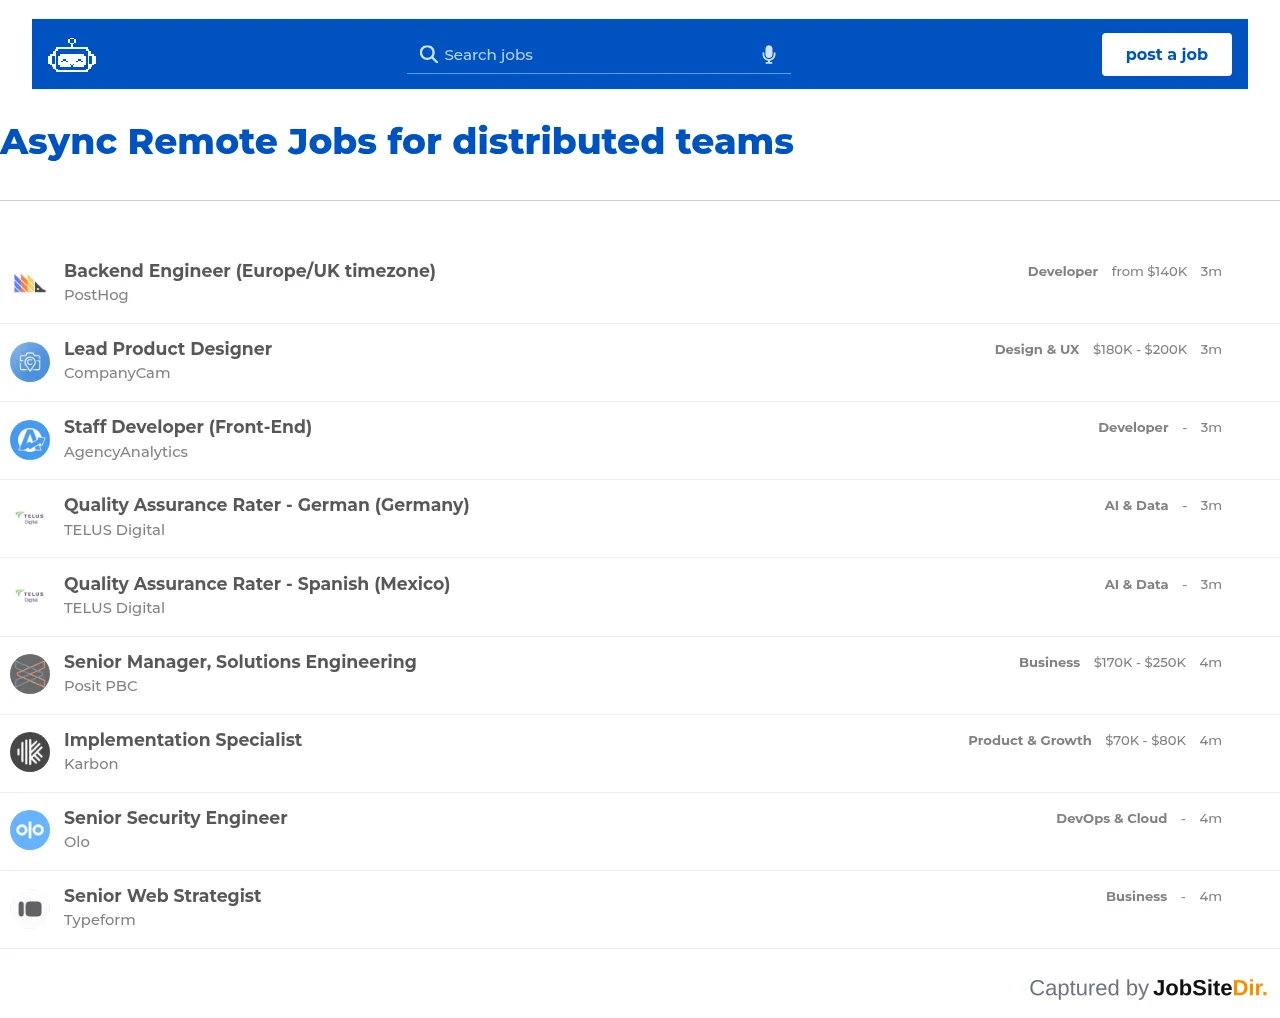Click the 'CompanyCam' company name
The height and width of the screenshot is (1018, 1280).
click(117, 373)
